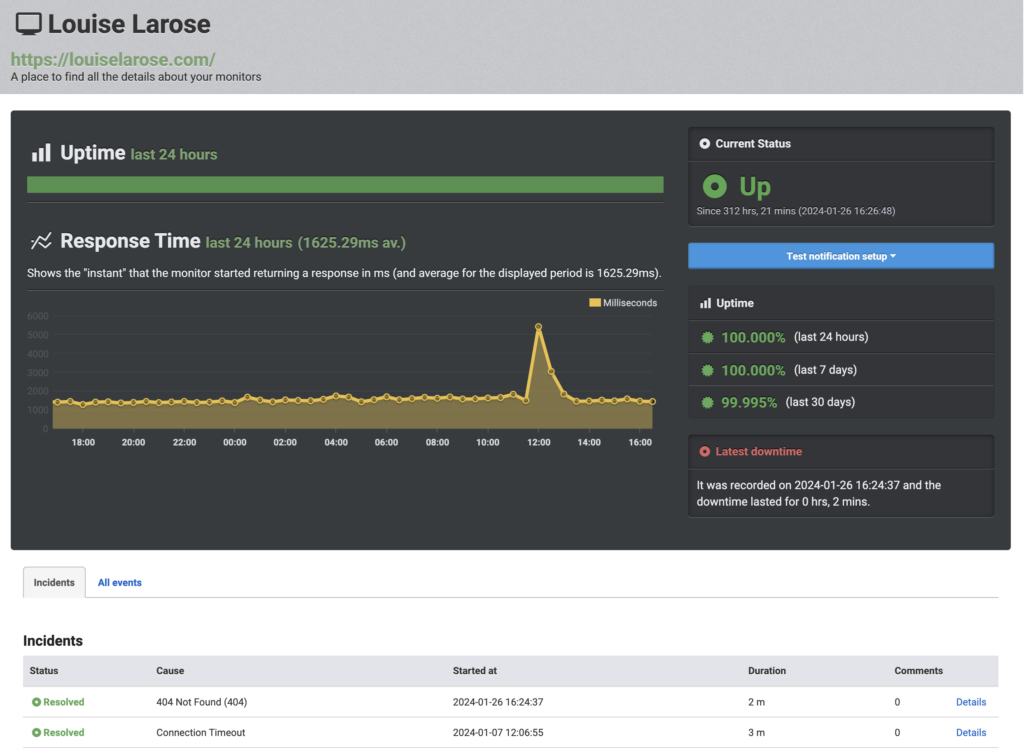Screen dimensions: 1024x750
Task: Open the https://louiselarose.com/ link
Action: [x=113, y=59]
